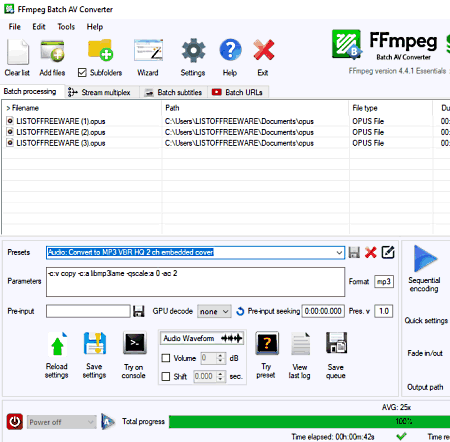Click the Volume dB spinner arrows
This screenshot has width=450, height=442.
pos(220,358)
